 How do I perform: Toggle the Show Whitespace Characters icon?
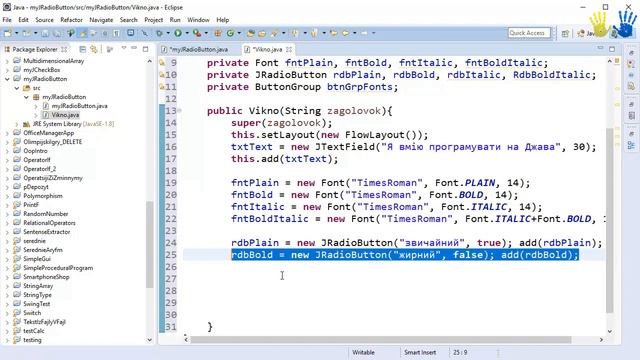(x=117, y=33)
